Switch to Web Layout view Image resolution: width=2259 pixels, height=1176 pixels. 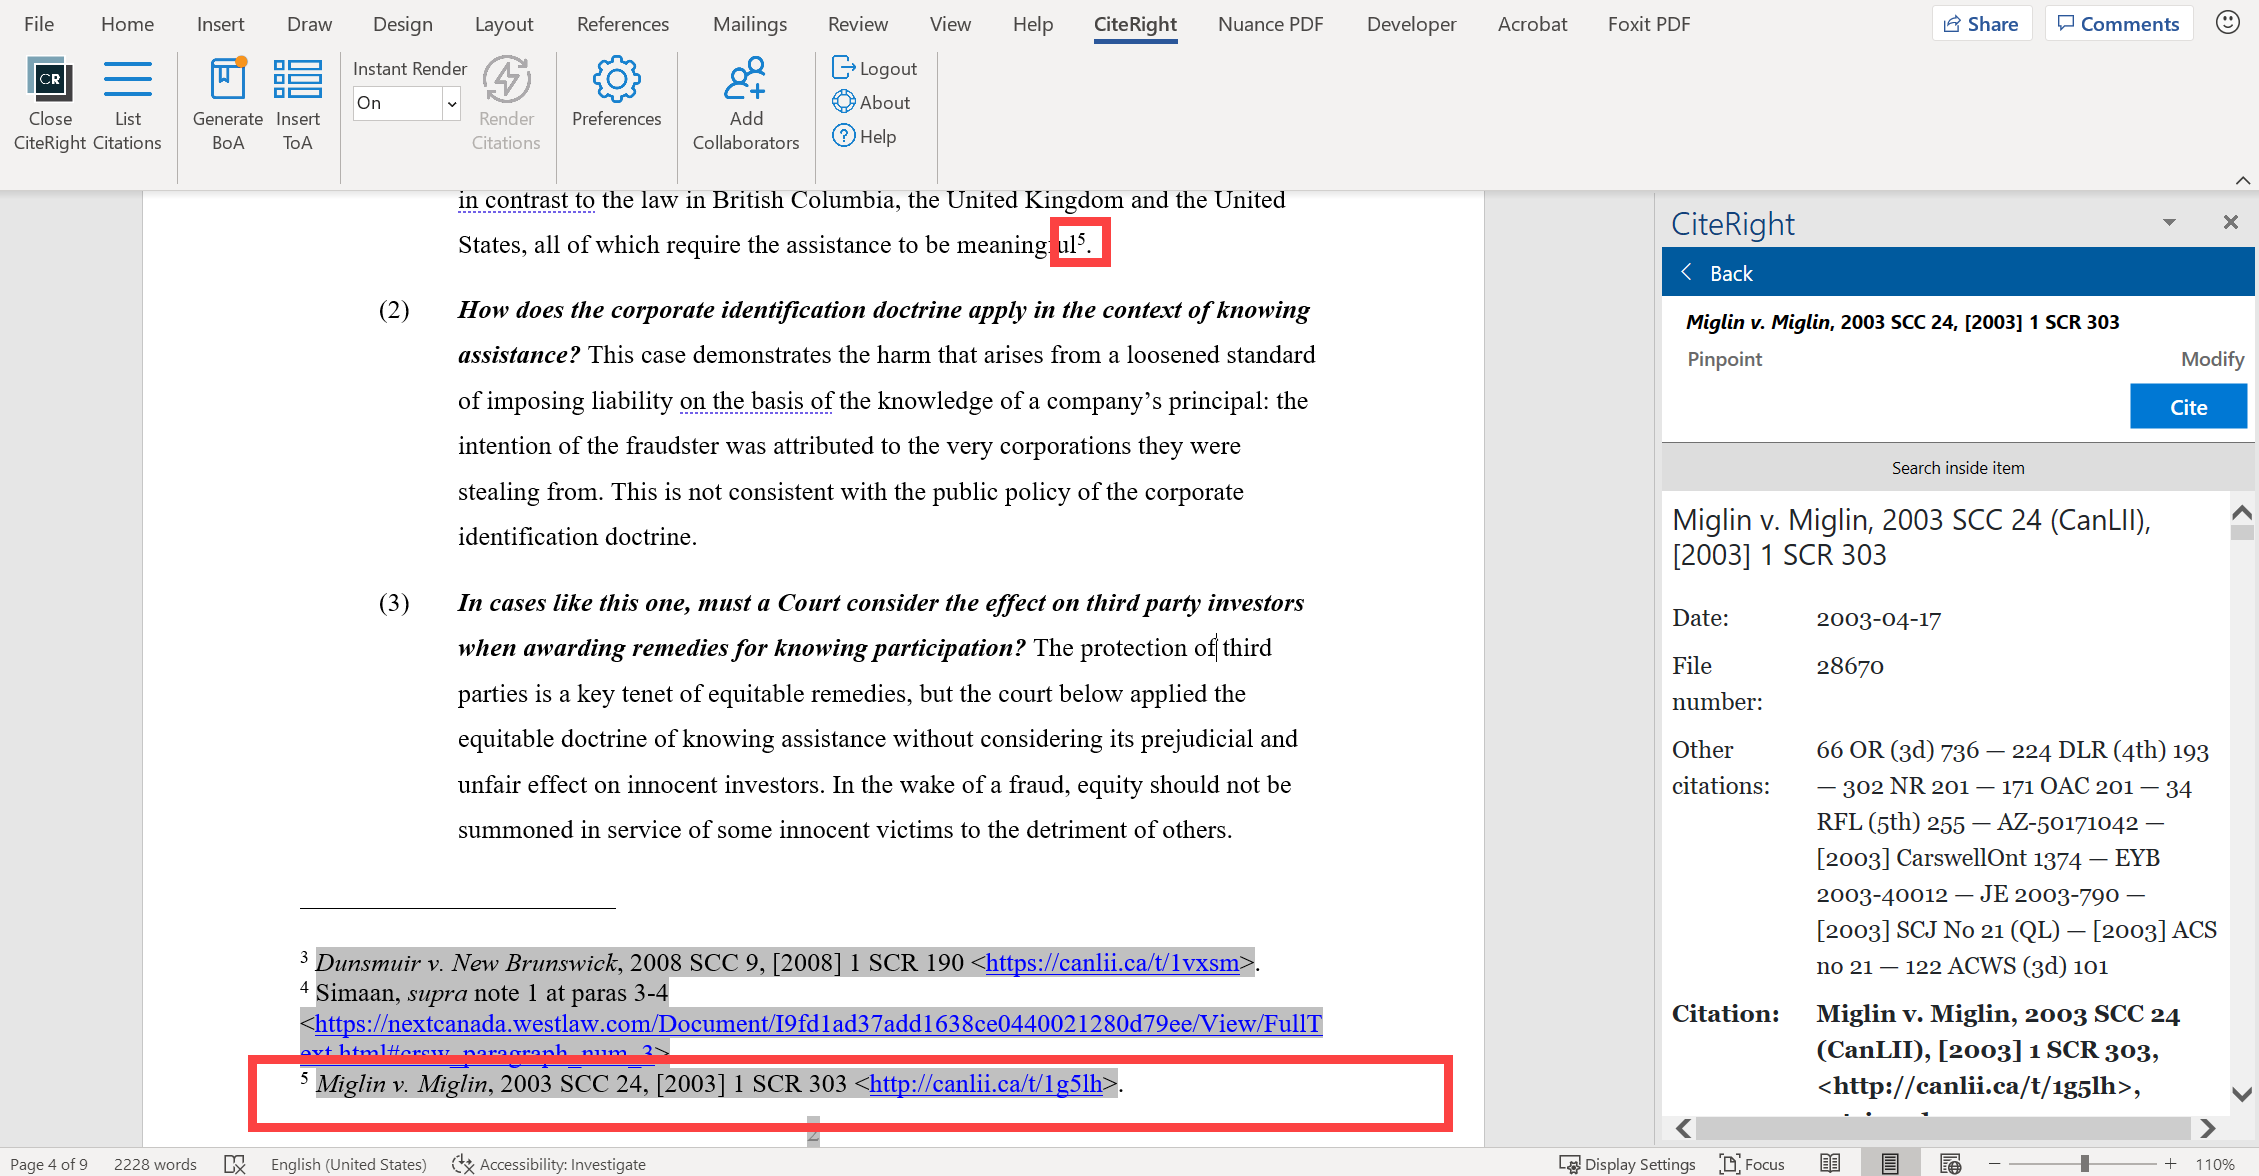click(x=1950, y=1164)
